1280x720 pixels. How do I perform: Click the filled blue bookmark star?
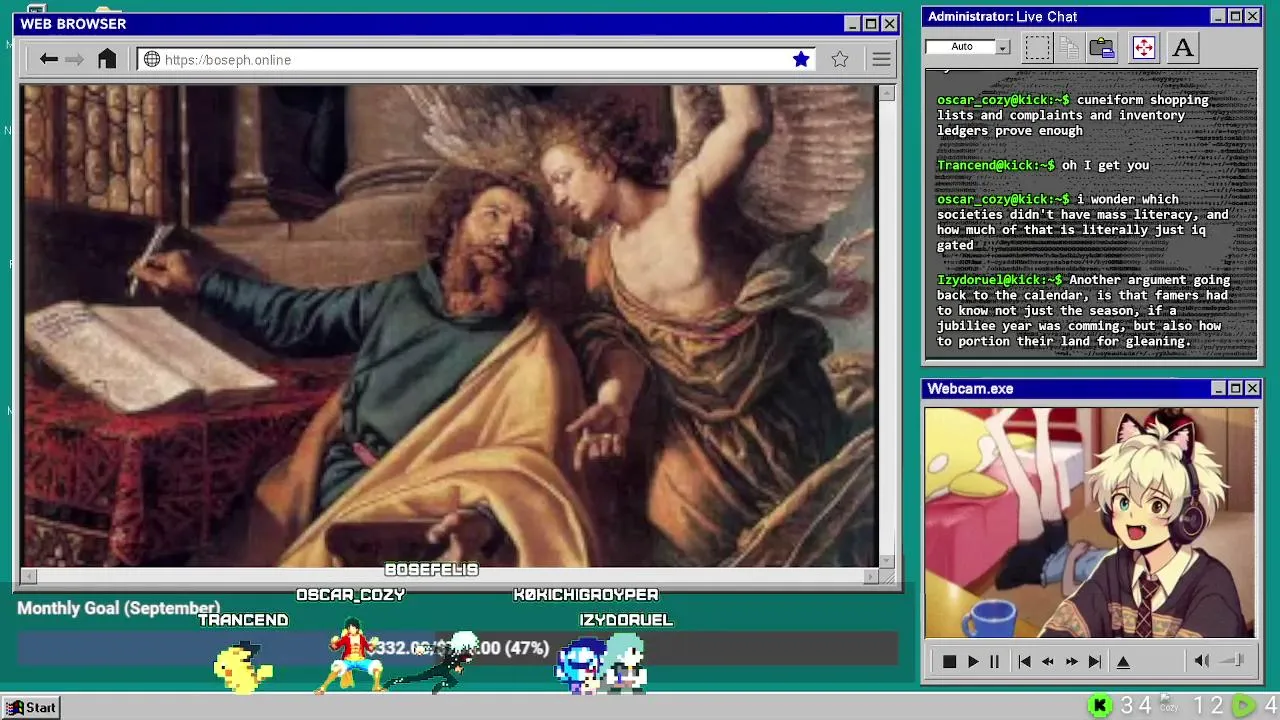tap(801, 60)
